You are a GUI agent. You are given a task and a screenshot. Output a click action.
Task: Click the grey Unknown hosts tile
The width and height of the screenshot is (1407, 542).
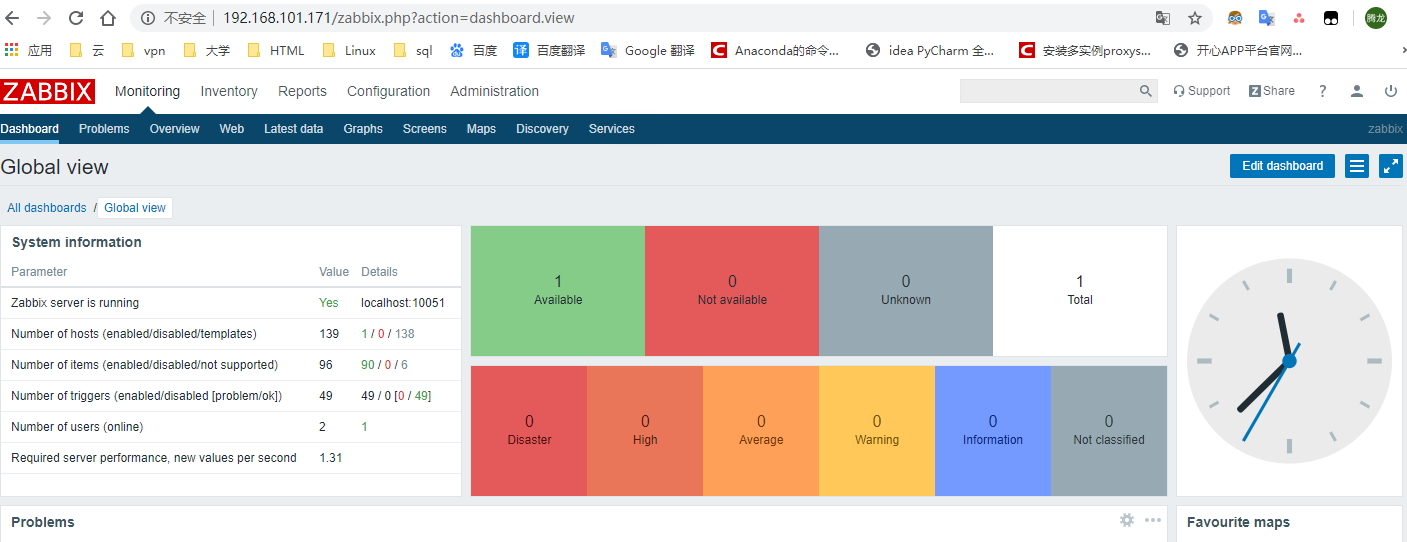click(906, 291)
